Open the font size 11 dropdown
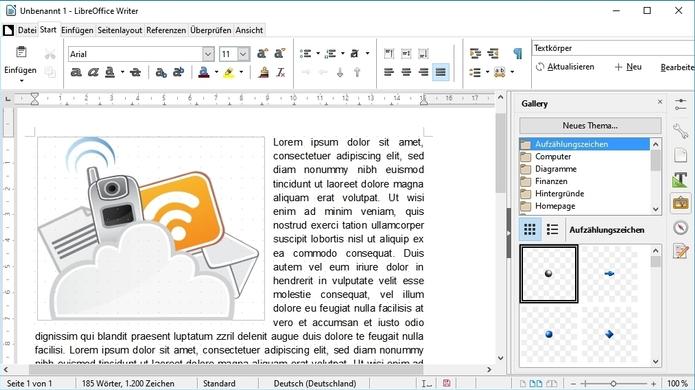Image resolution: width=695 pixels, height=390 pixels. point(243,54)
